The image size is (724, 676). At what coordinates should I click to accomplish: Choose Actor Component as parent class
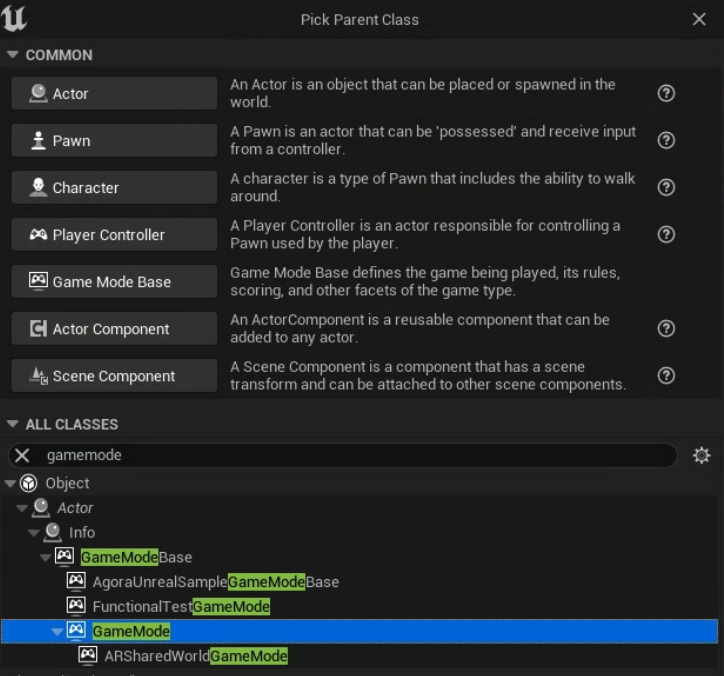[114, 329]
